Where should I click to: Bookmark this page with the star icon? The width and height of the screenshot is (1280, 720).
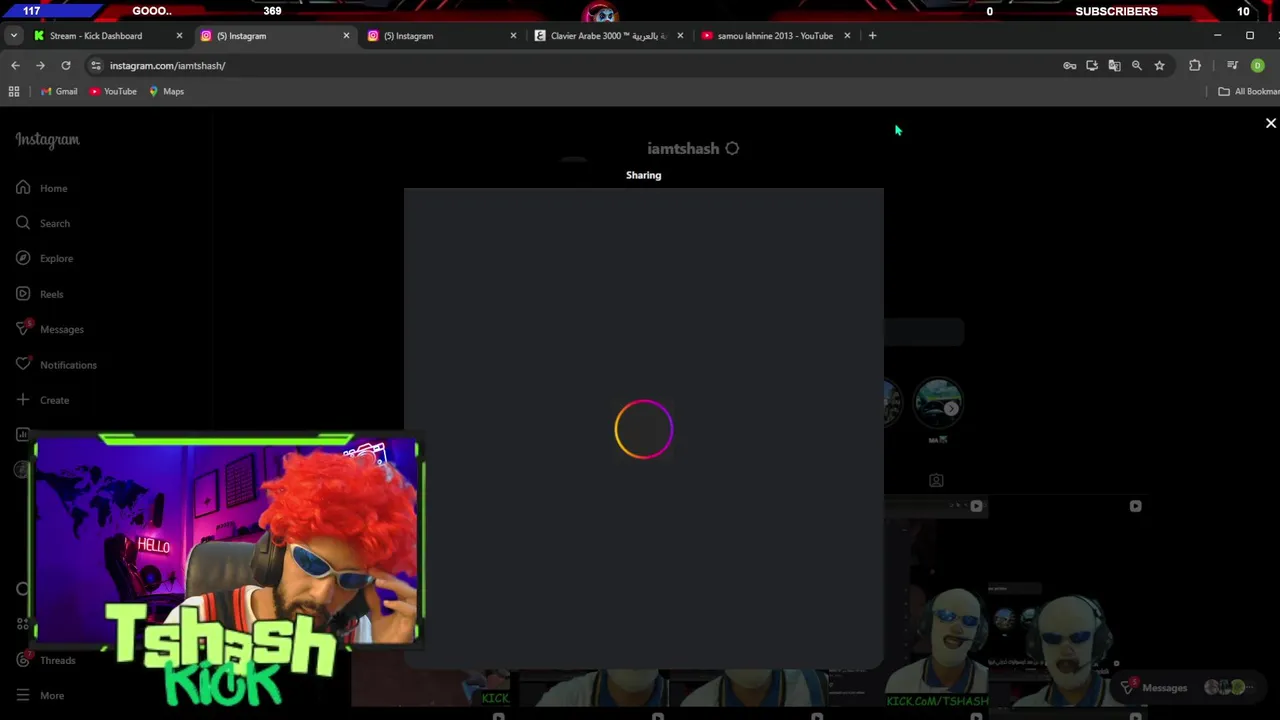(x=1159, y=65)
